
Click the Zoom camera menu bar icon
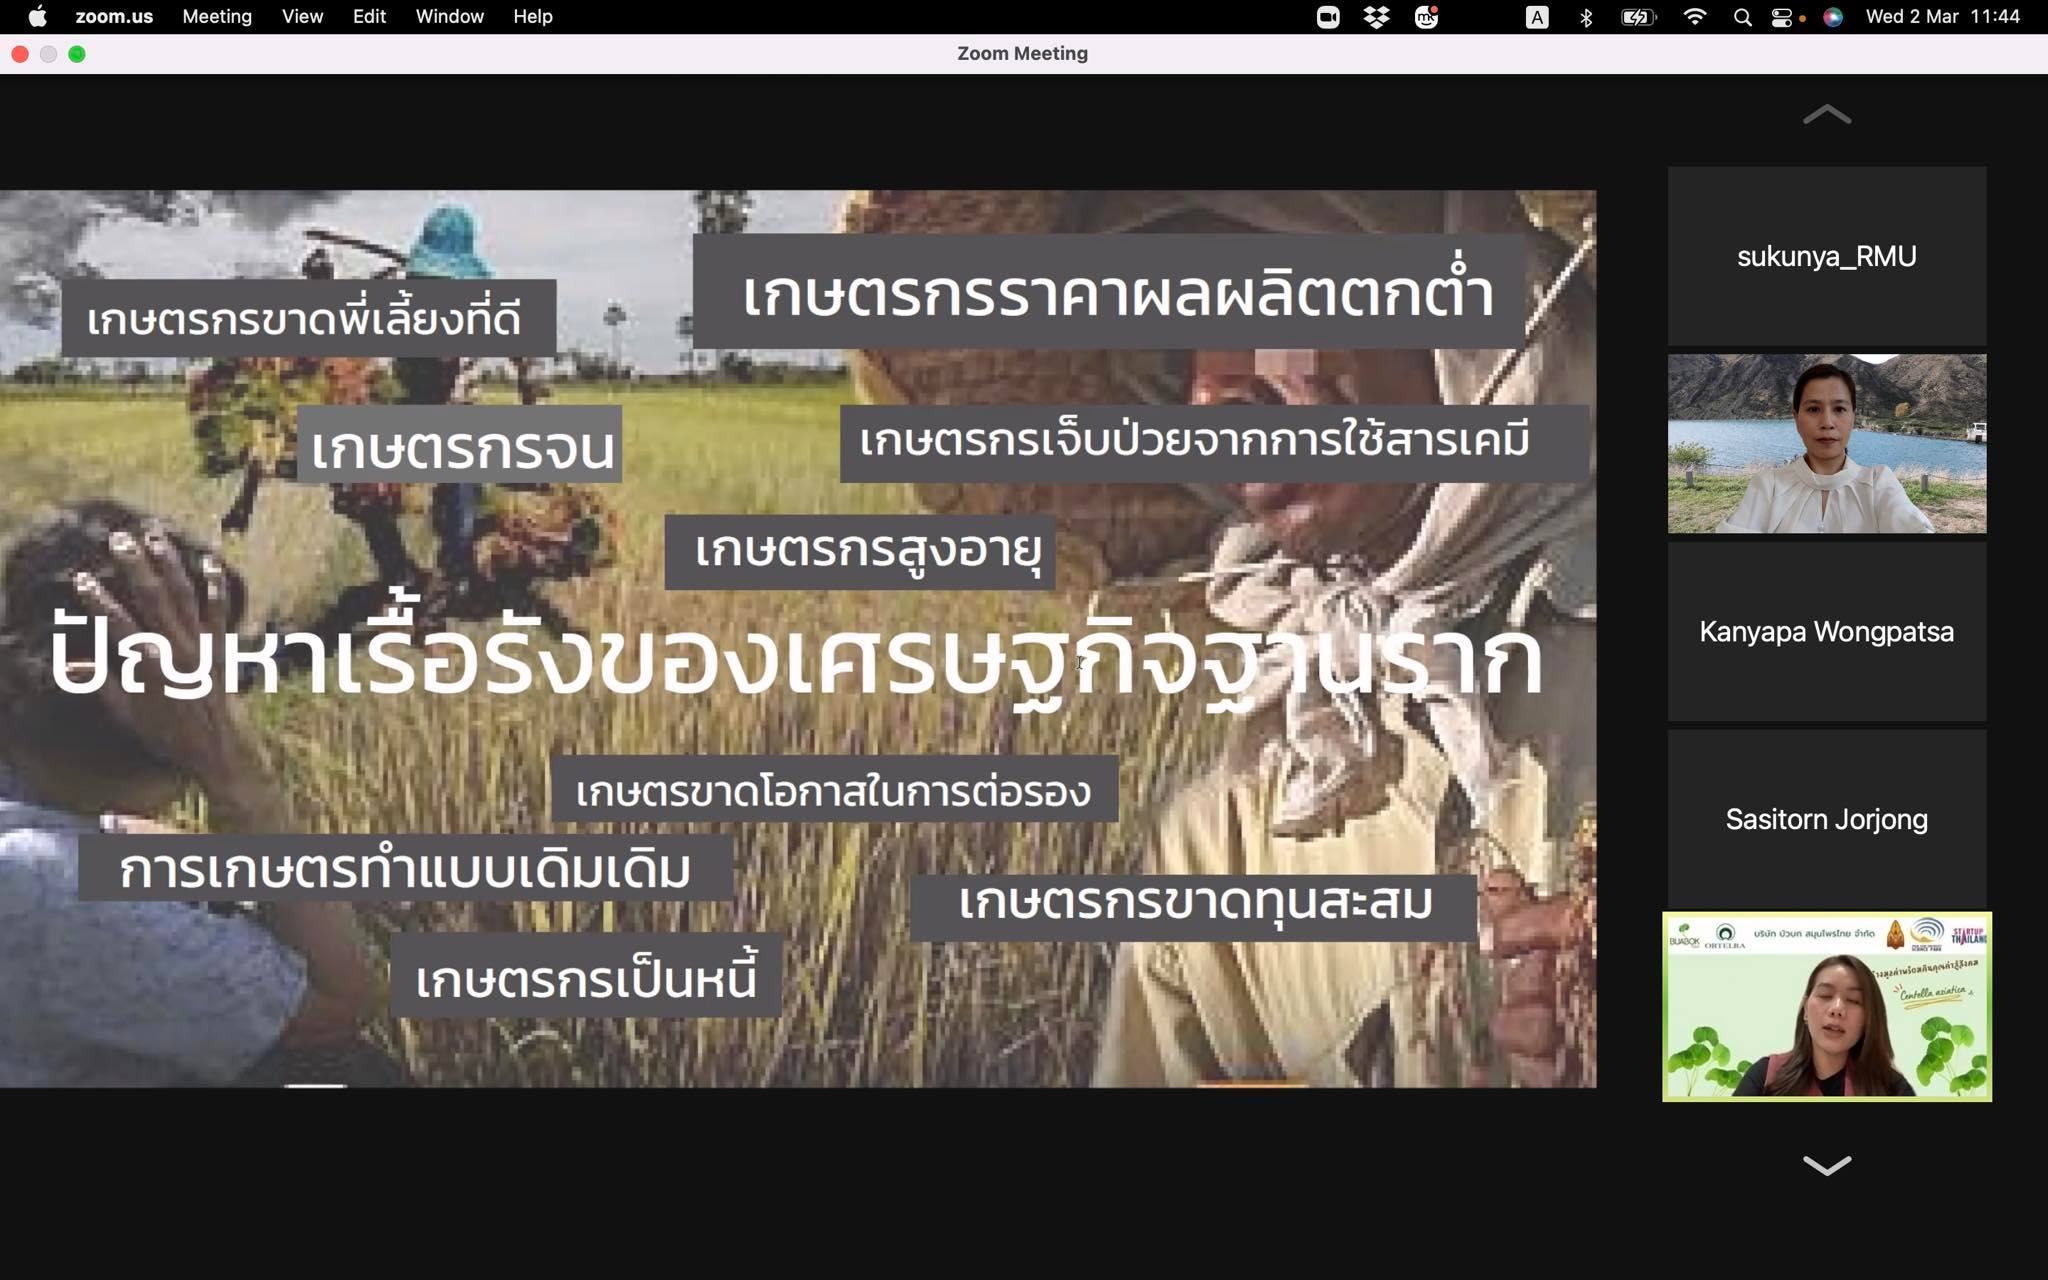1328,17
